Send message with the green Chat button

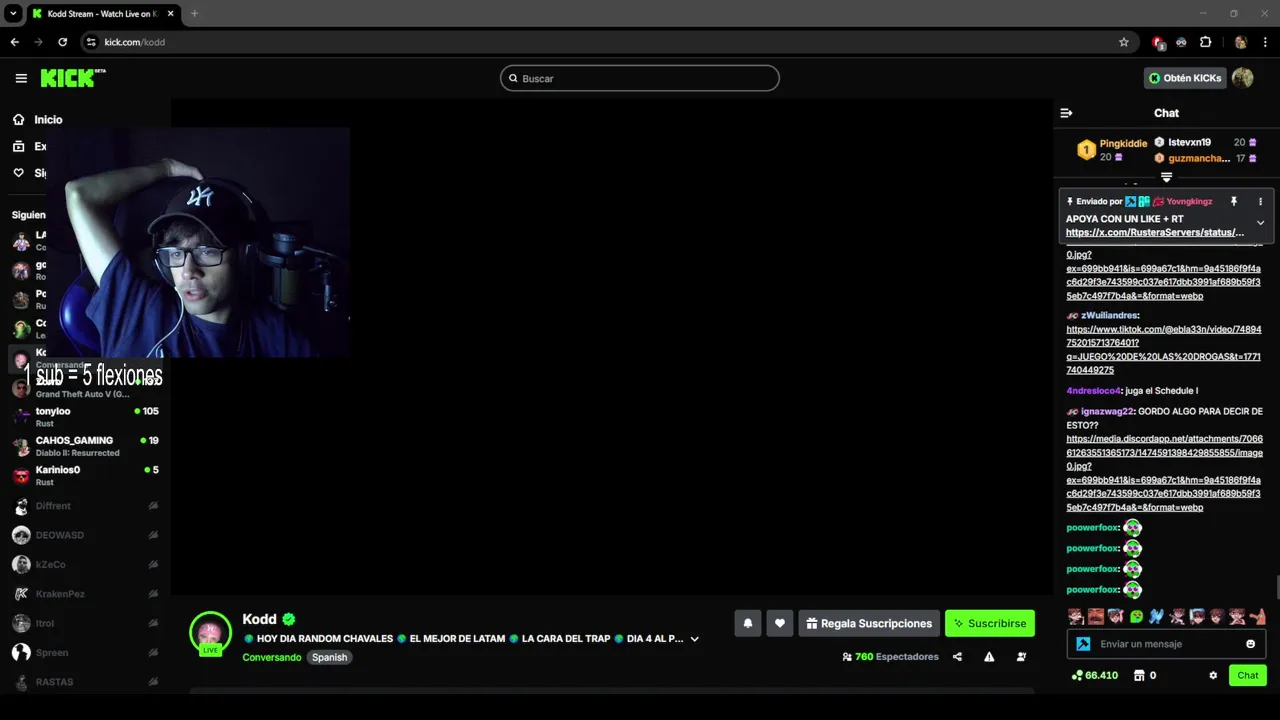click(1247, 676)
